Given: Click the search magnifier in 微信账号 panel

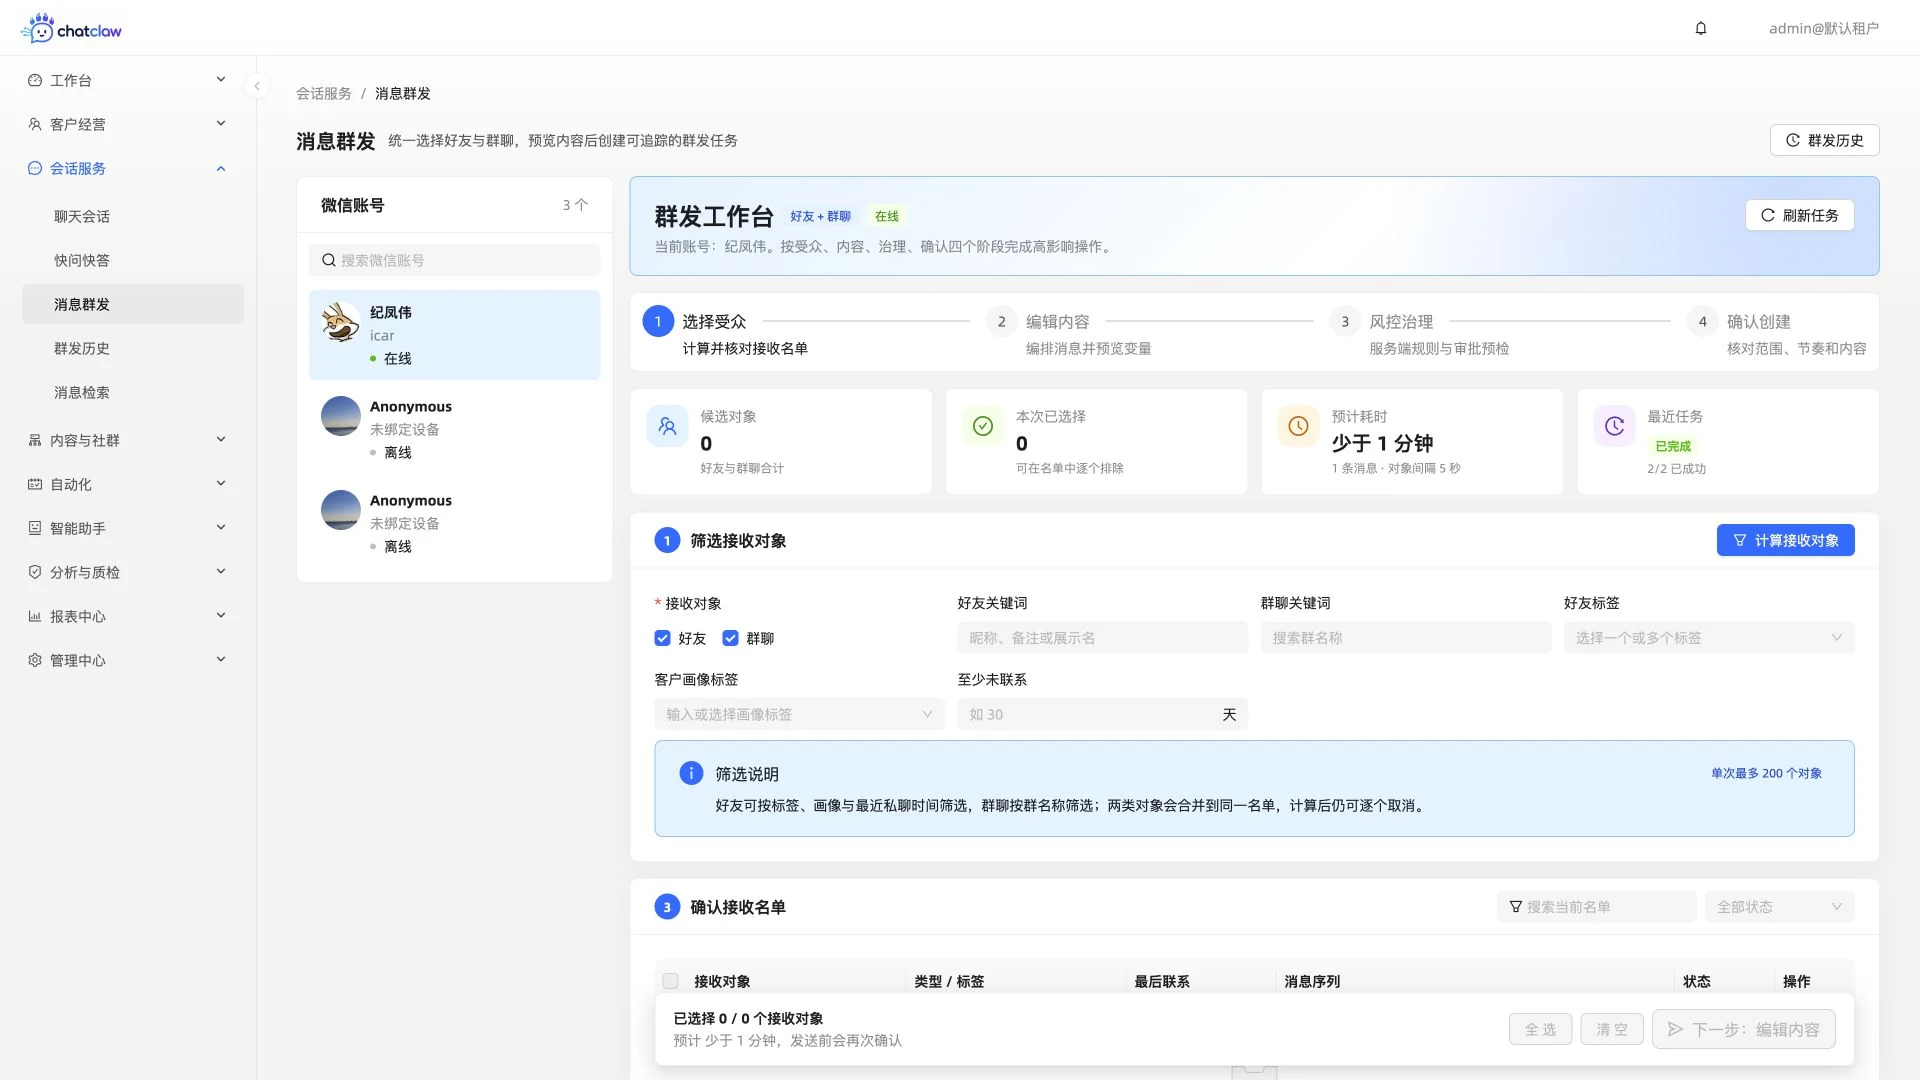Looking at the screenshot, I should click(328, 260).
